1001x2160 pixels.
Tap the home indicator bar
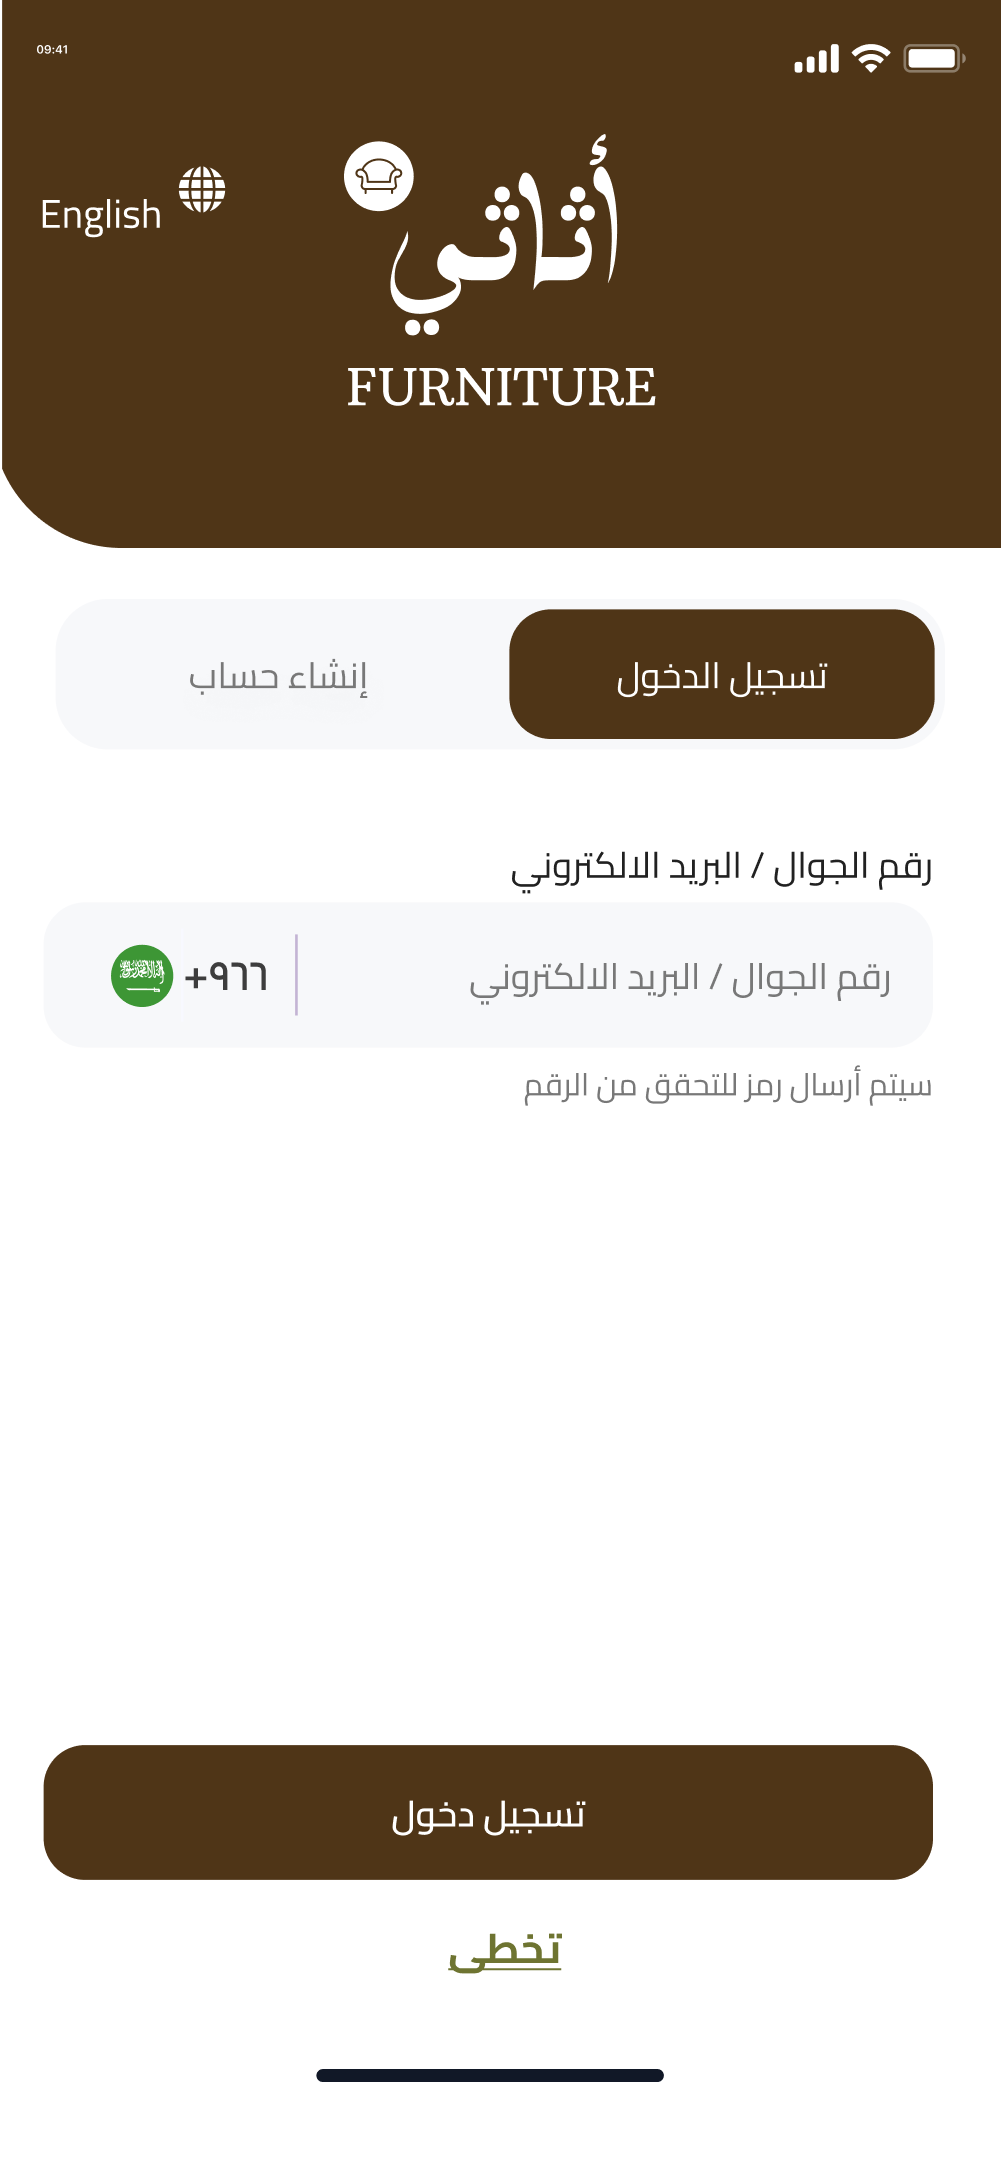click(x=490, y=2075)
